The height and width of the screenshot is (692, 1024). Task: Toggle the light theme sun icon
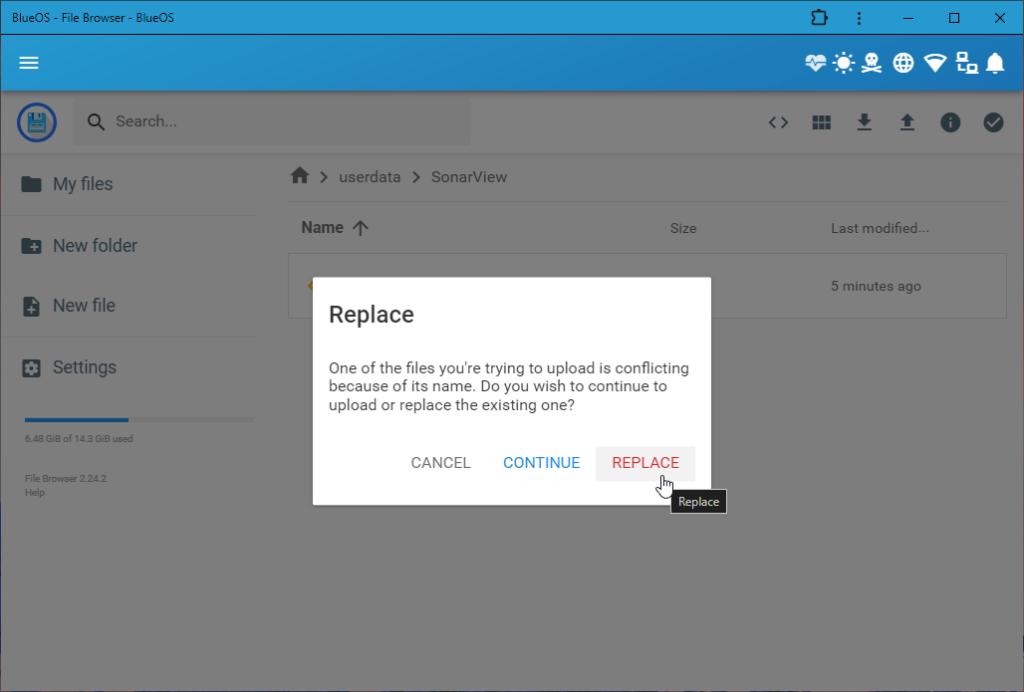843,62
